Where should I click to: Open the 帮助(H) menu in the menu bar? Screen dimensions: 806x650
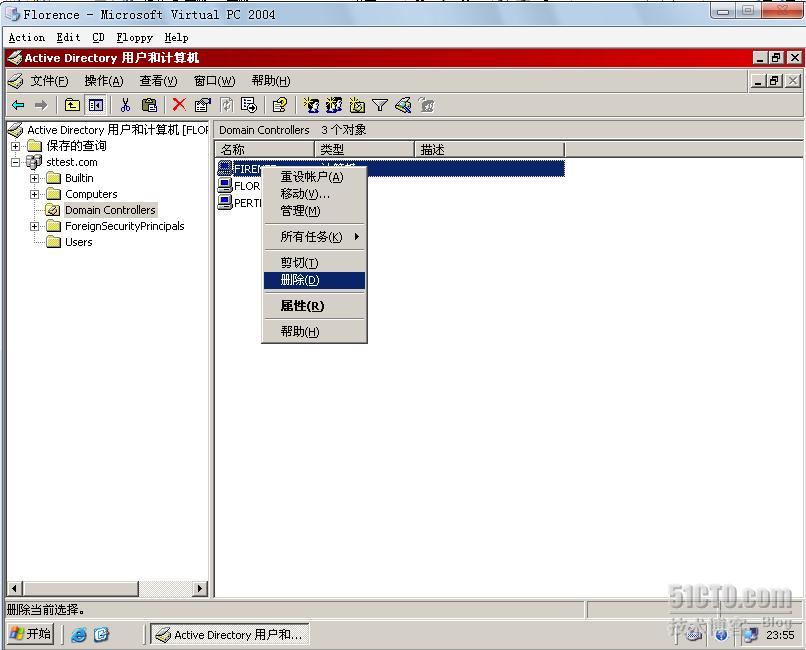click(271, 81)
